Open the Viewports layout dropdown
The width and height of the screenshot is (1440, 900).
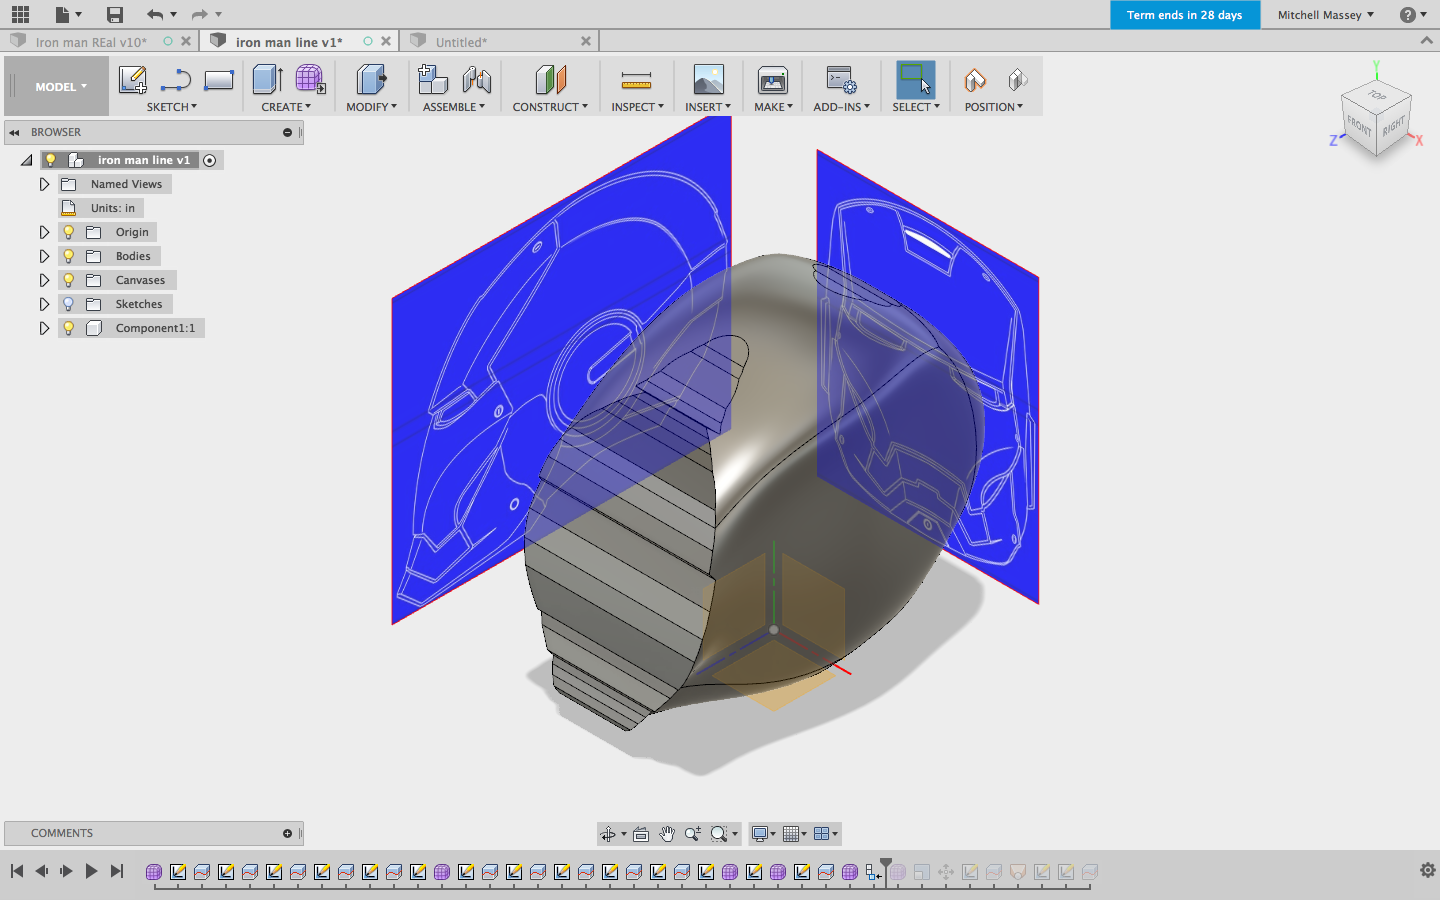[826, 834]
